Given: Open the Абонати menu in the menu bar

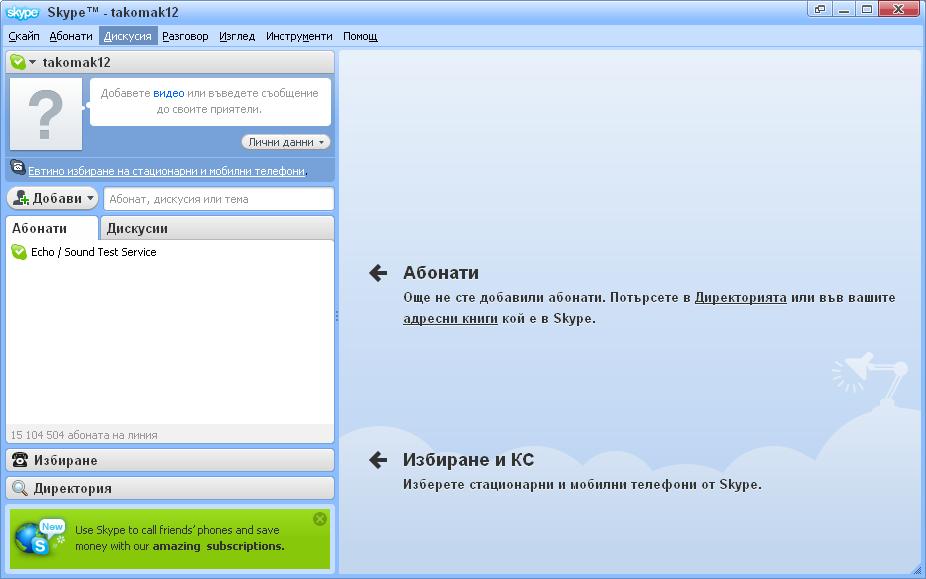Looking at the screenshot, I should 71,36.
